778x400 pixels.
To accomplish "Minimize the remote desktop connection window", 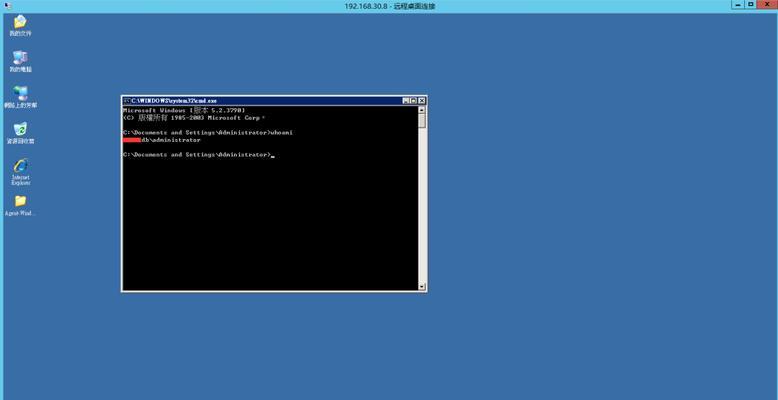I will tap(738, 4).
